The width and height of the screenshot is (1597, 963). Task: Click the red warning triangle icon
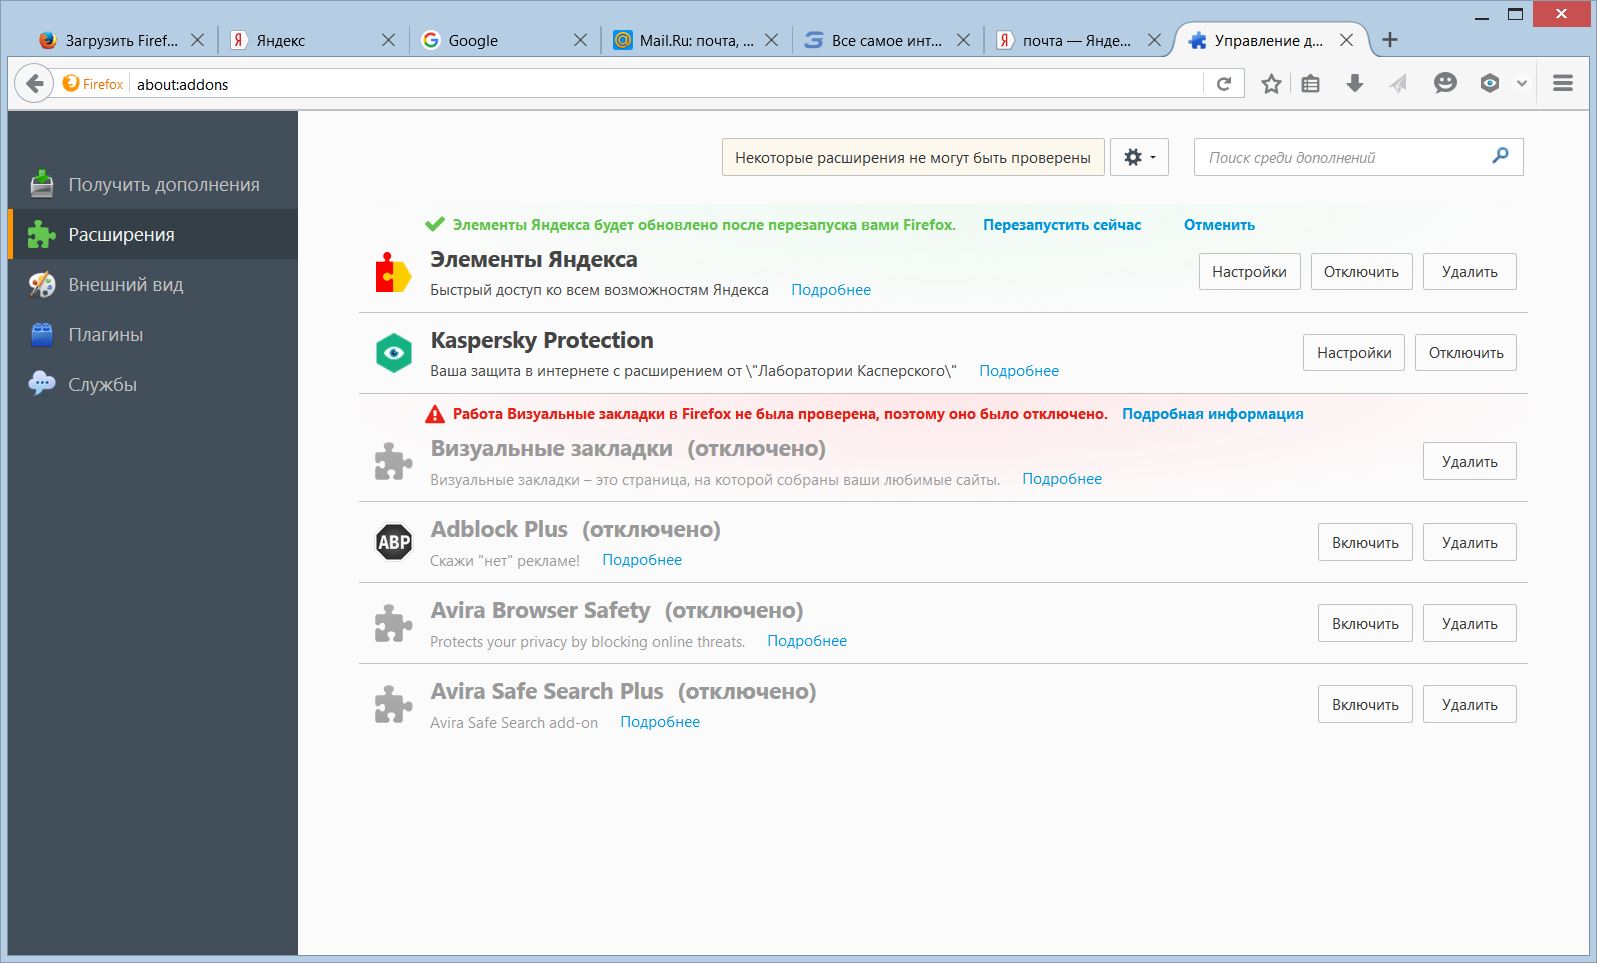coord(435,414)
